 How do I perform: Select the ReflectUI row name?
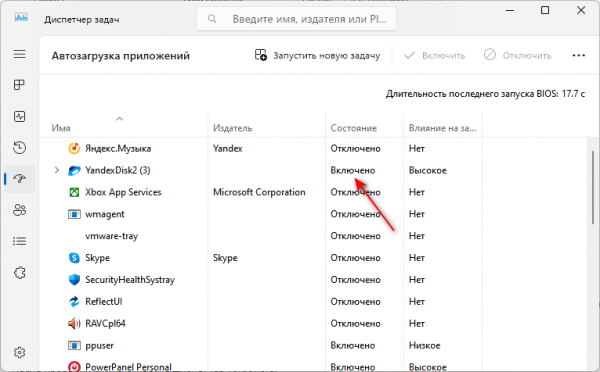point(103,302)
